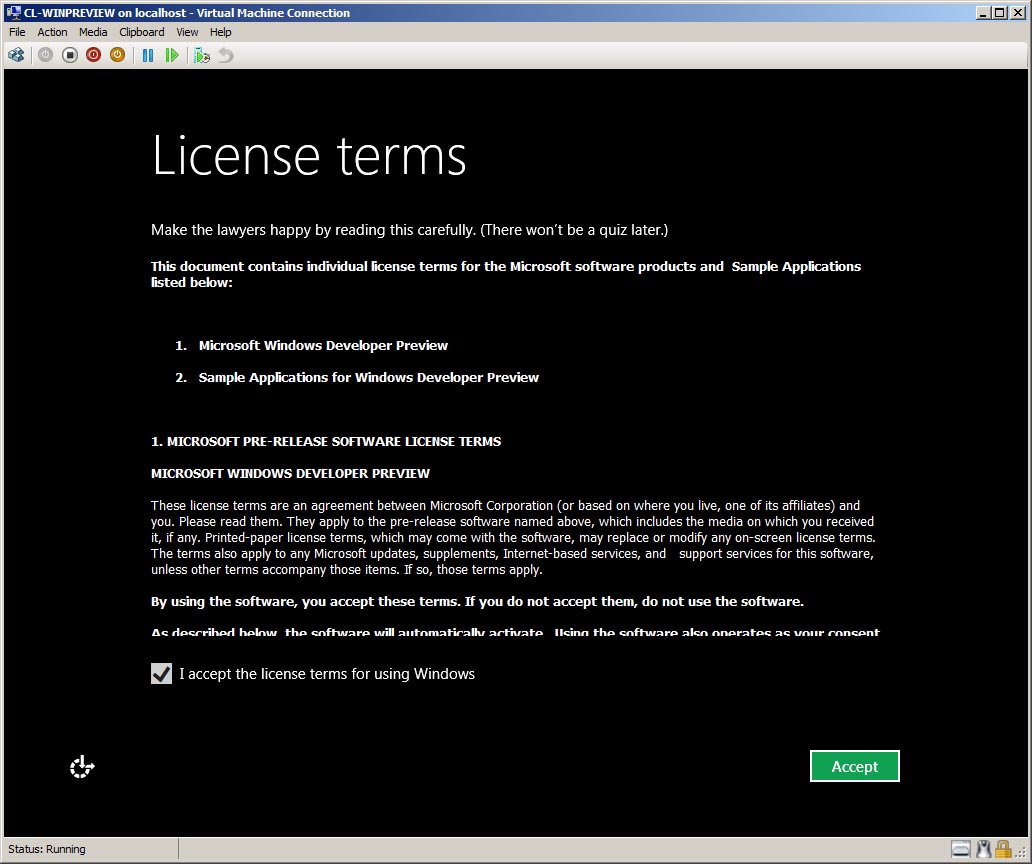Open the Ease of Access icon
The width and height of the screenshot is (1032, 864).
pos(82,767)
